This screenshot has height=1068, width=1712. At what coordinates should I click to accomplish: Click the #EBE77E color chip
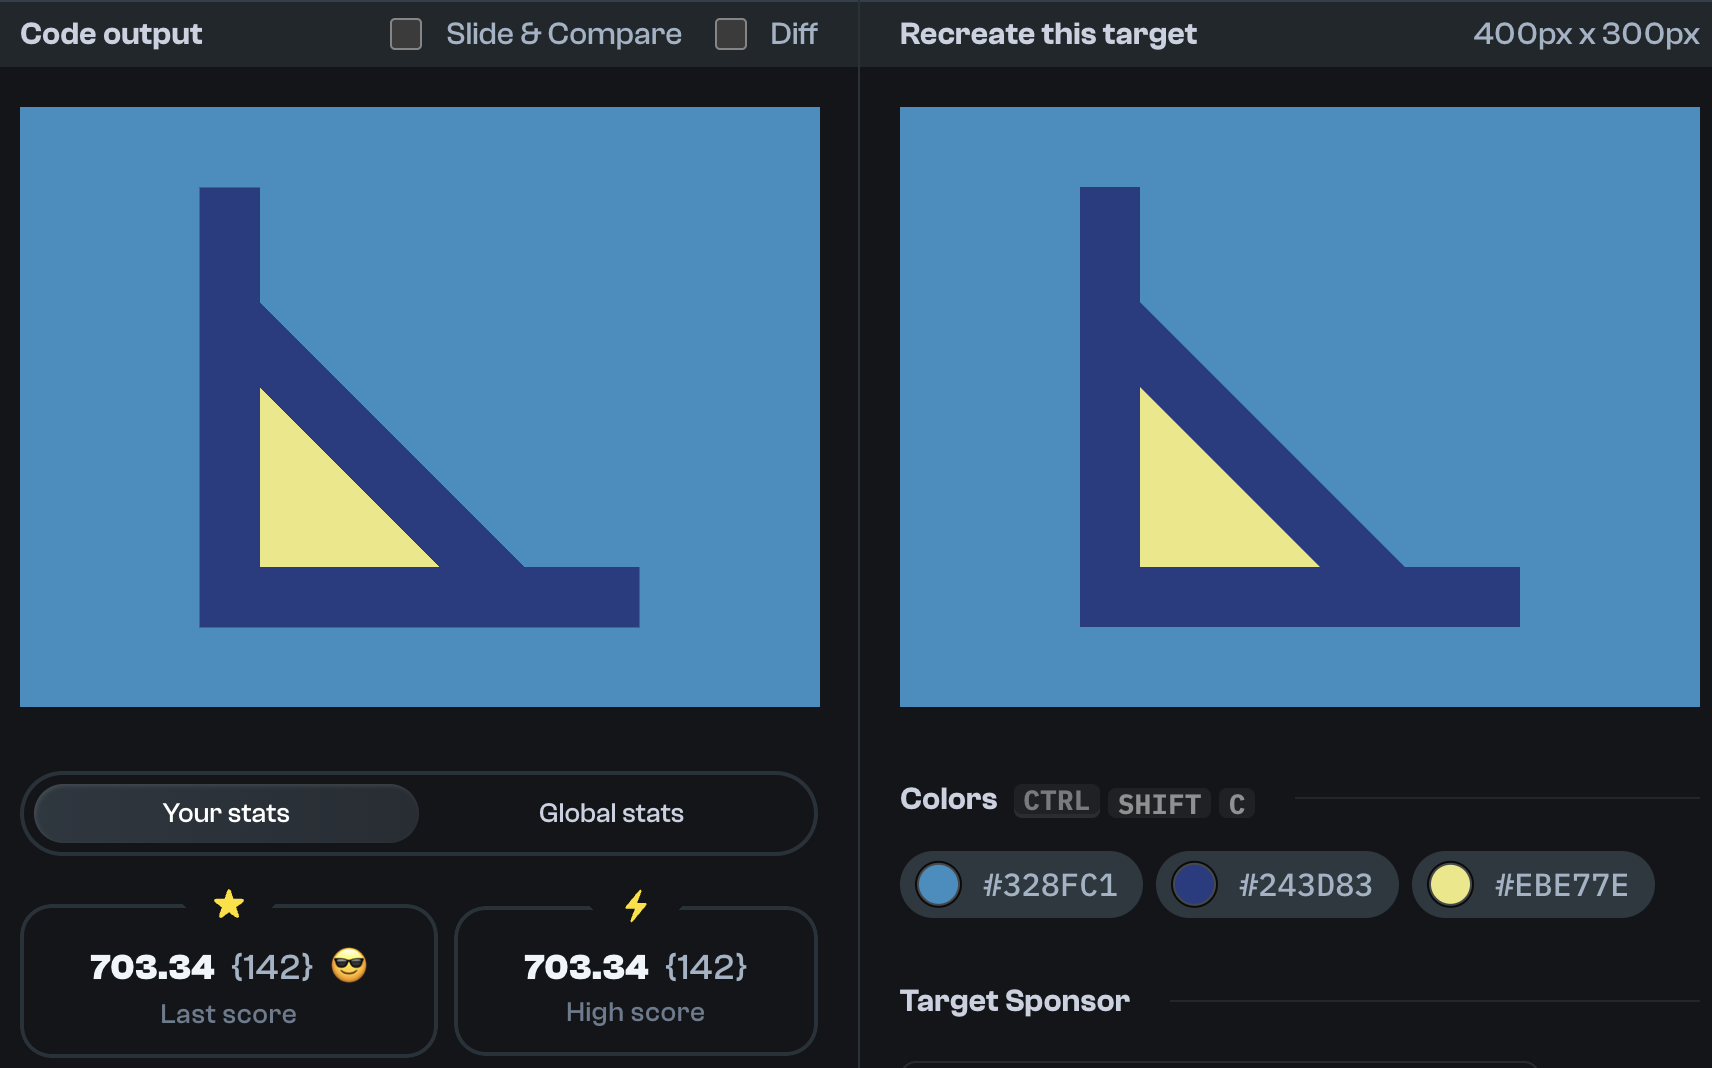1533,884
